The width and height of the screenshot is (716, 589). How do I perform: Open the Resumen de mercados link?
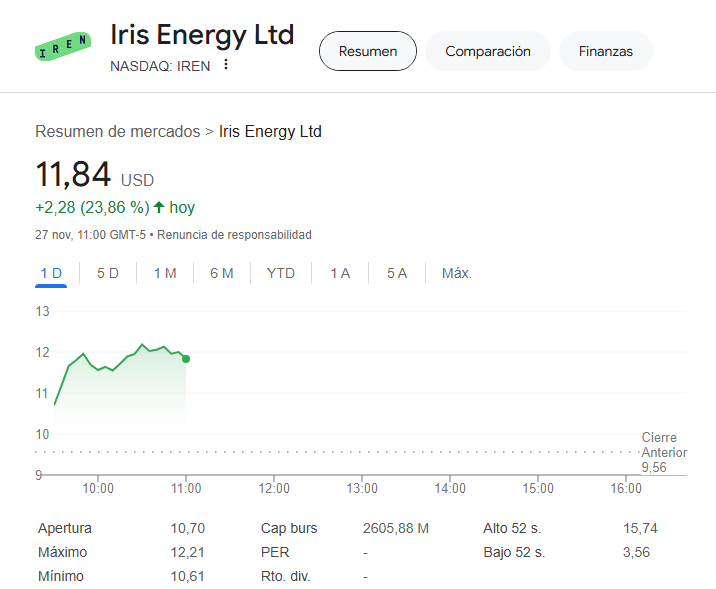click(118, 131)
